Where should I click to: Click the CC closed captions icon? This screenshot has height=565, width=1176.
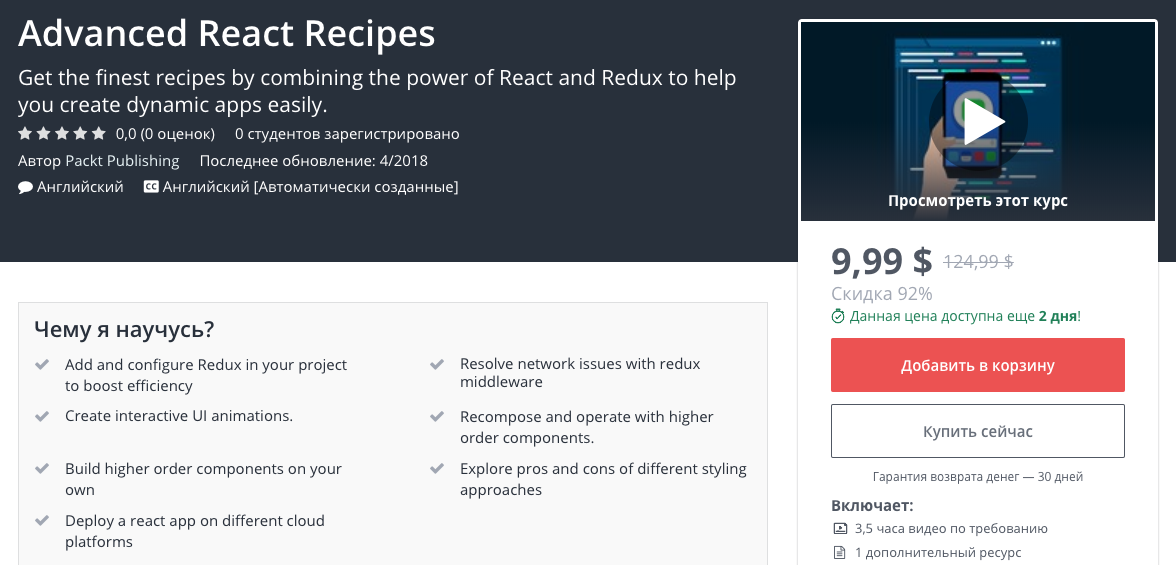pyautogui.click(x=151, y=187)
